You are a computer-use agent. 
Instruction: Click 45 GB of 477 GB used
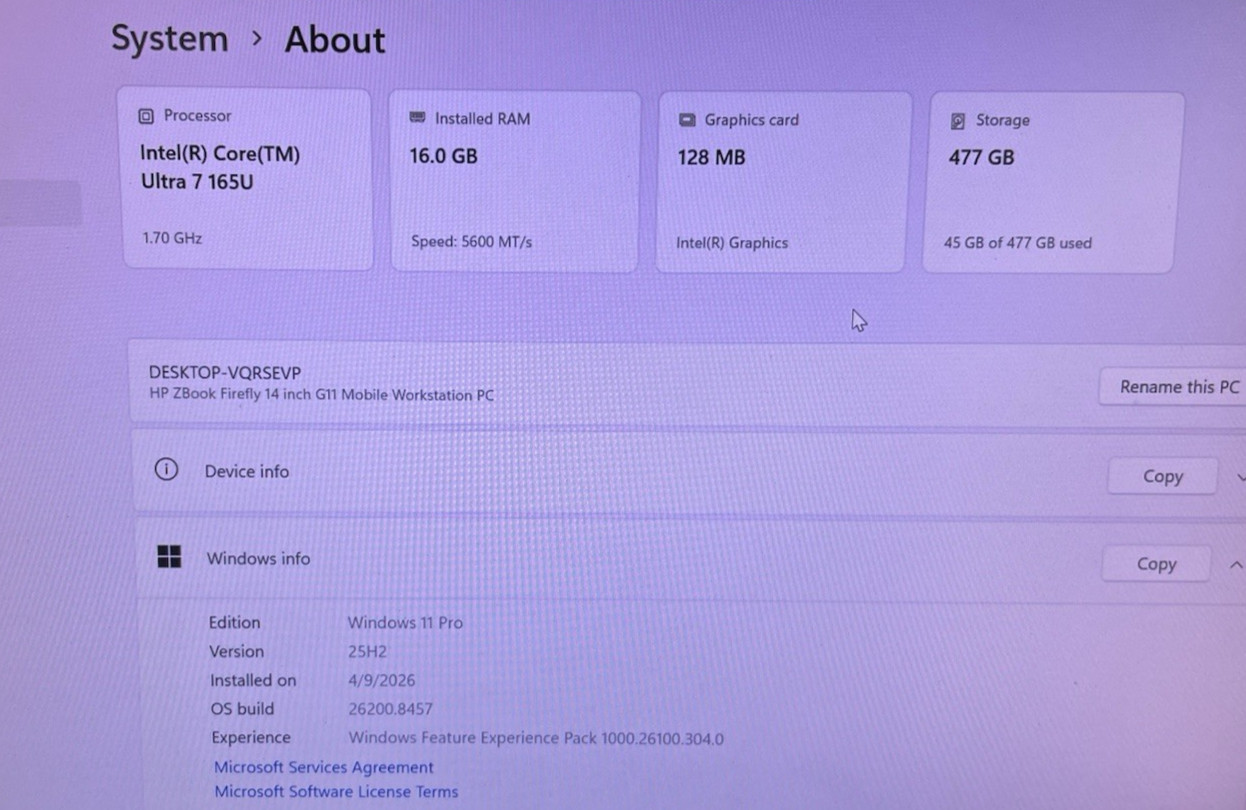coord(1018,243)
